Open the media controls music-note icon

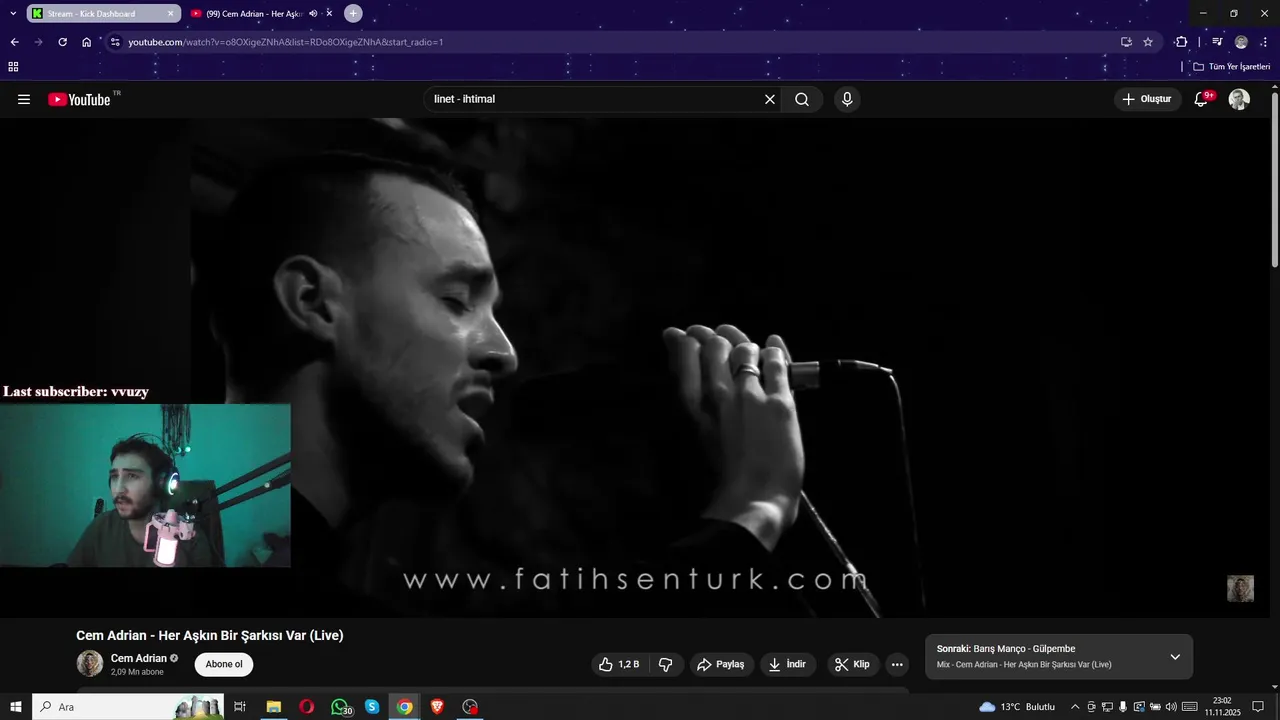1217,42
